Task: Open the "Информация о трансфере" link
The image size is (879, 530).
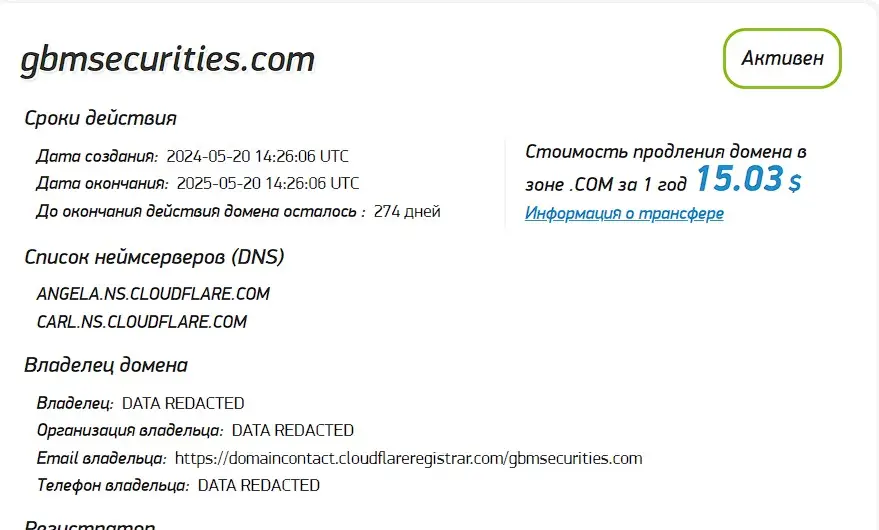Action: (624, 213)
